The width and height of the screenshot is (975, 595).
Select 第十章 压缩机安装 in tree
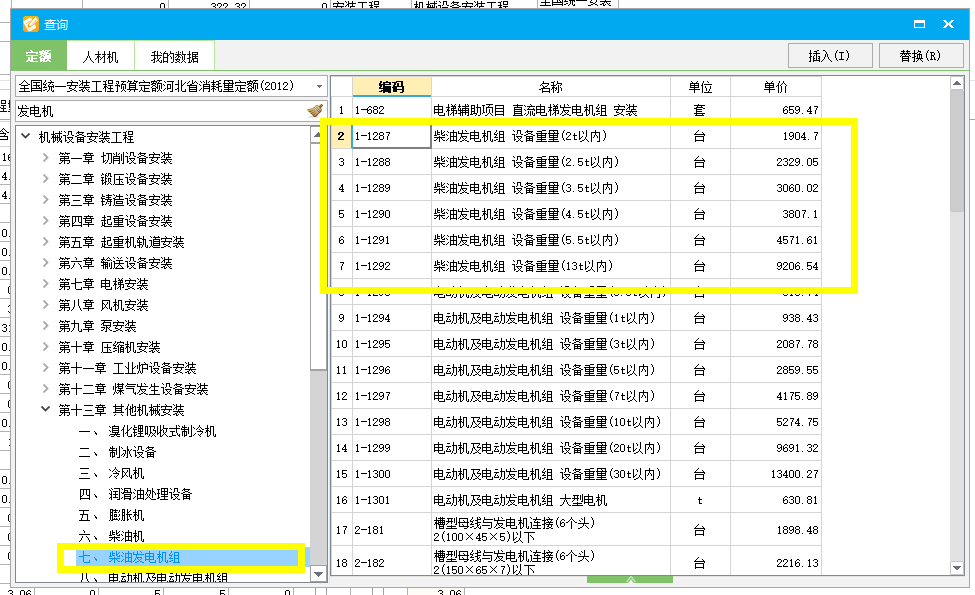(109, 347)
